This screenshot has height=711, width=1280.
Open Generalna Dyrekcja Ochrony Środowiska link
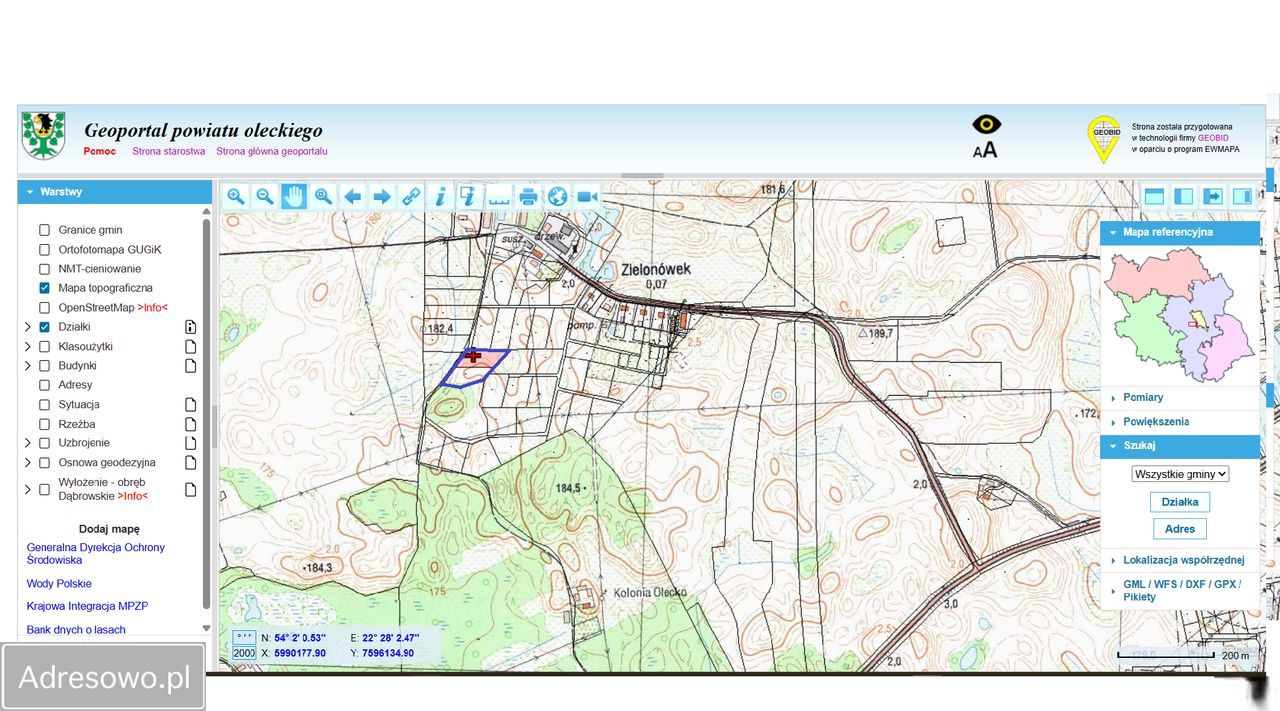[96, 554]
